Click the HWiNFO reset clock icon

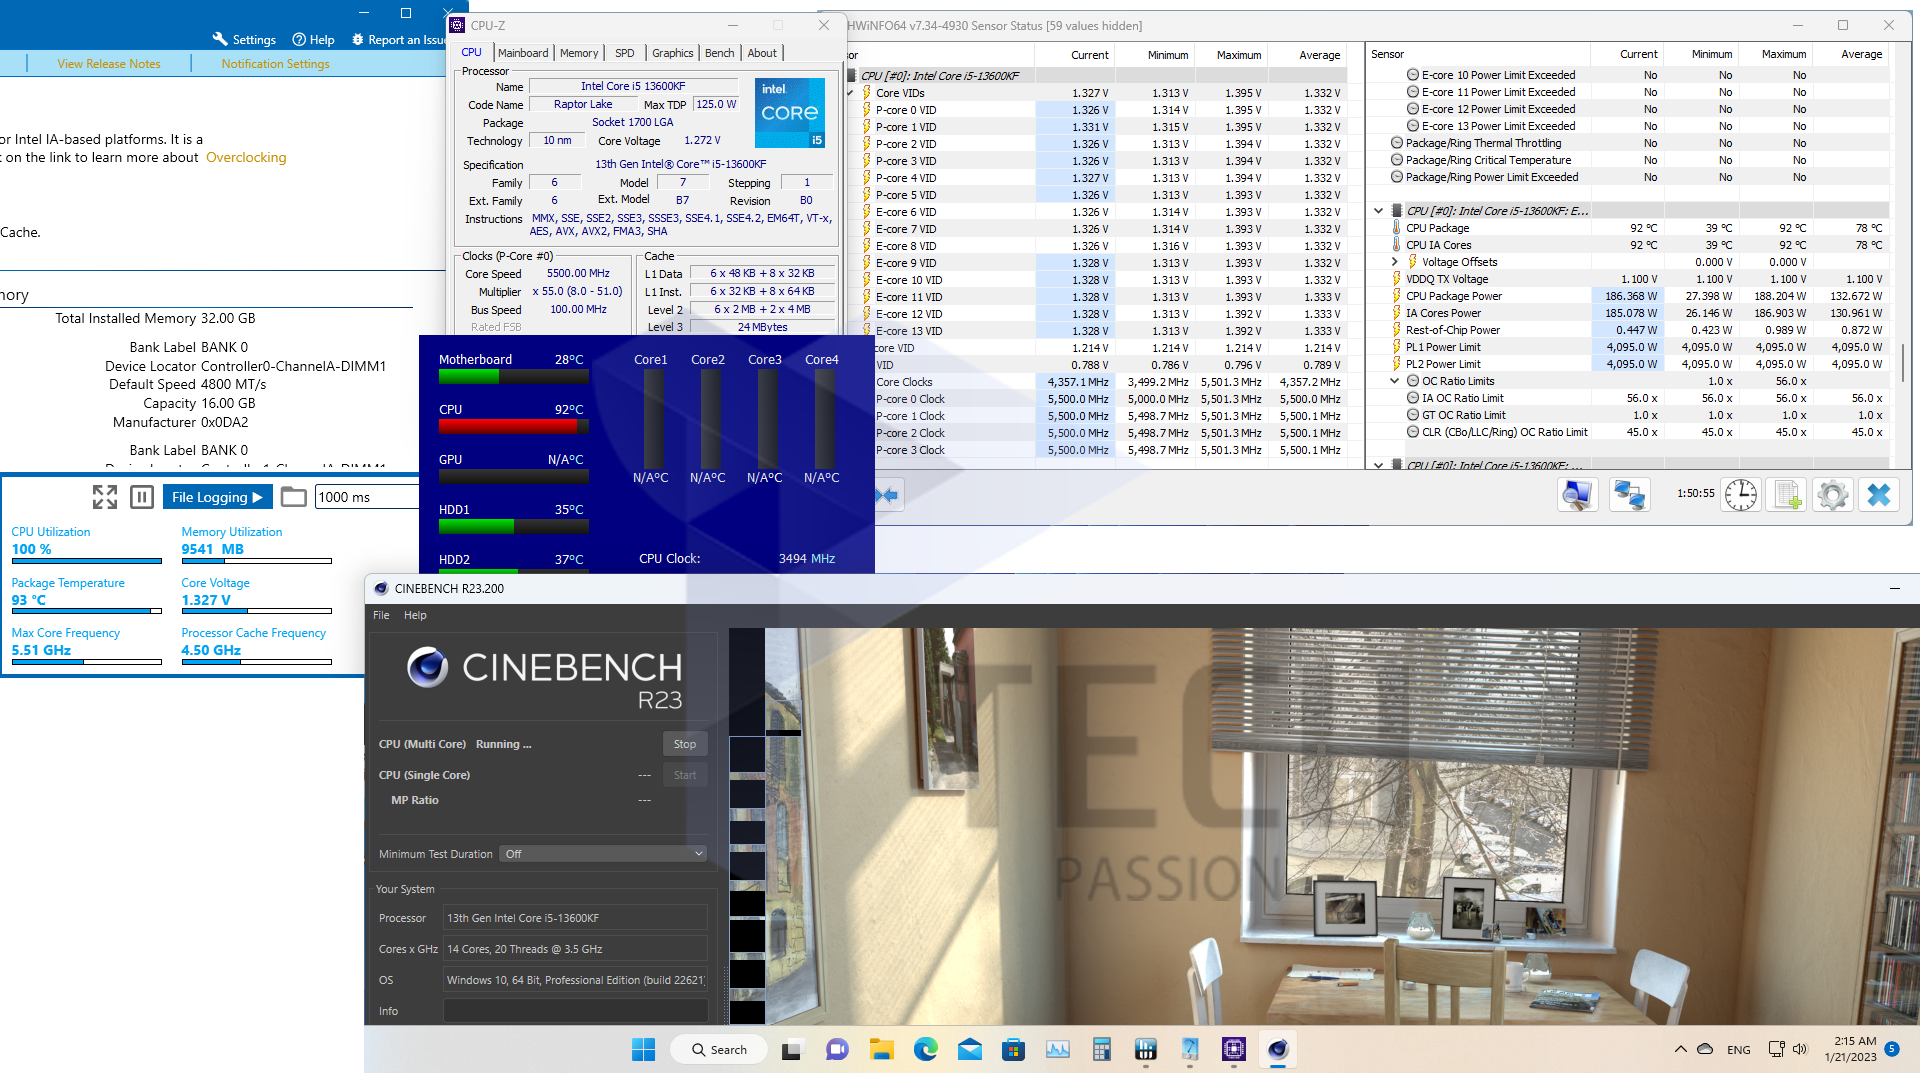point(1740,495)
